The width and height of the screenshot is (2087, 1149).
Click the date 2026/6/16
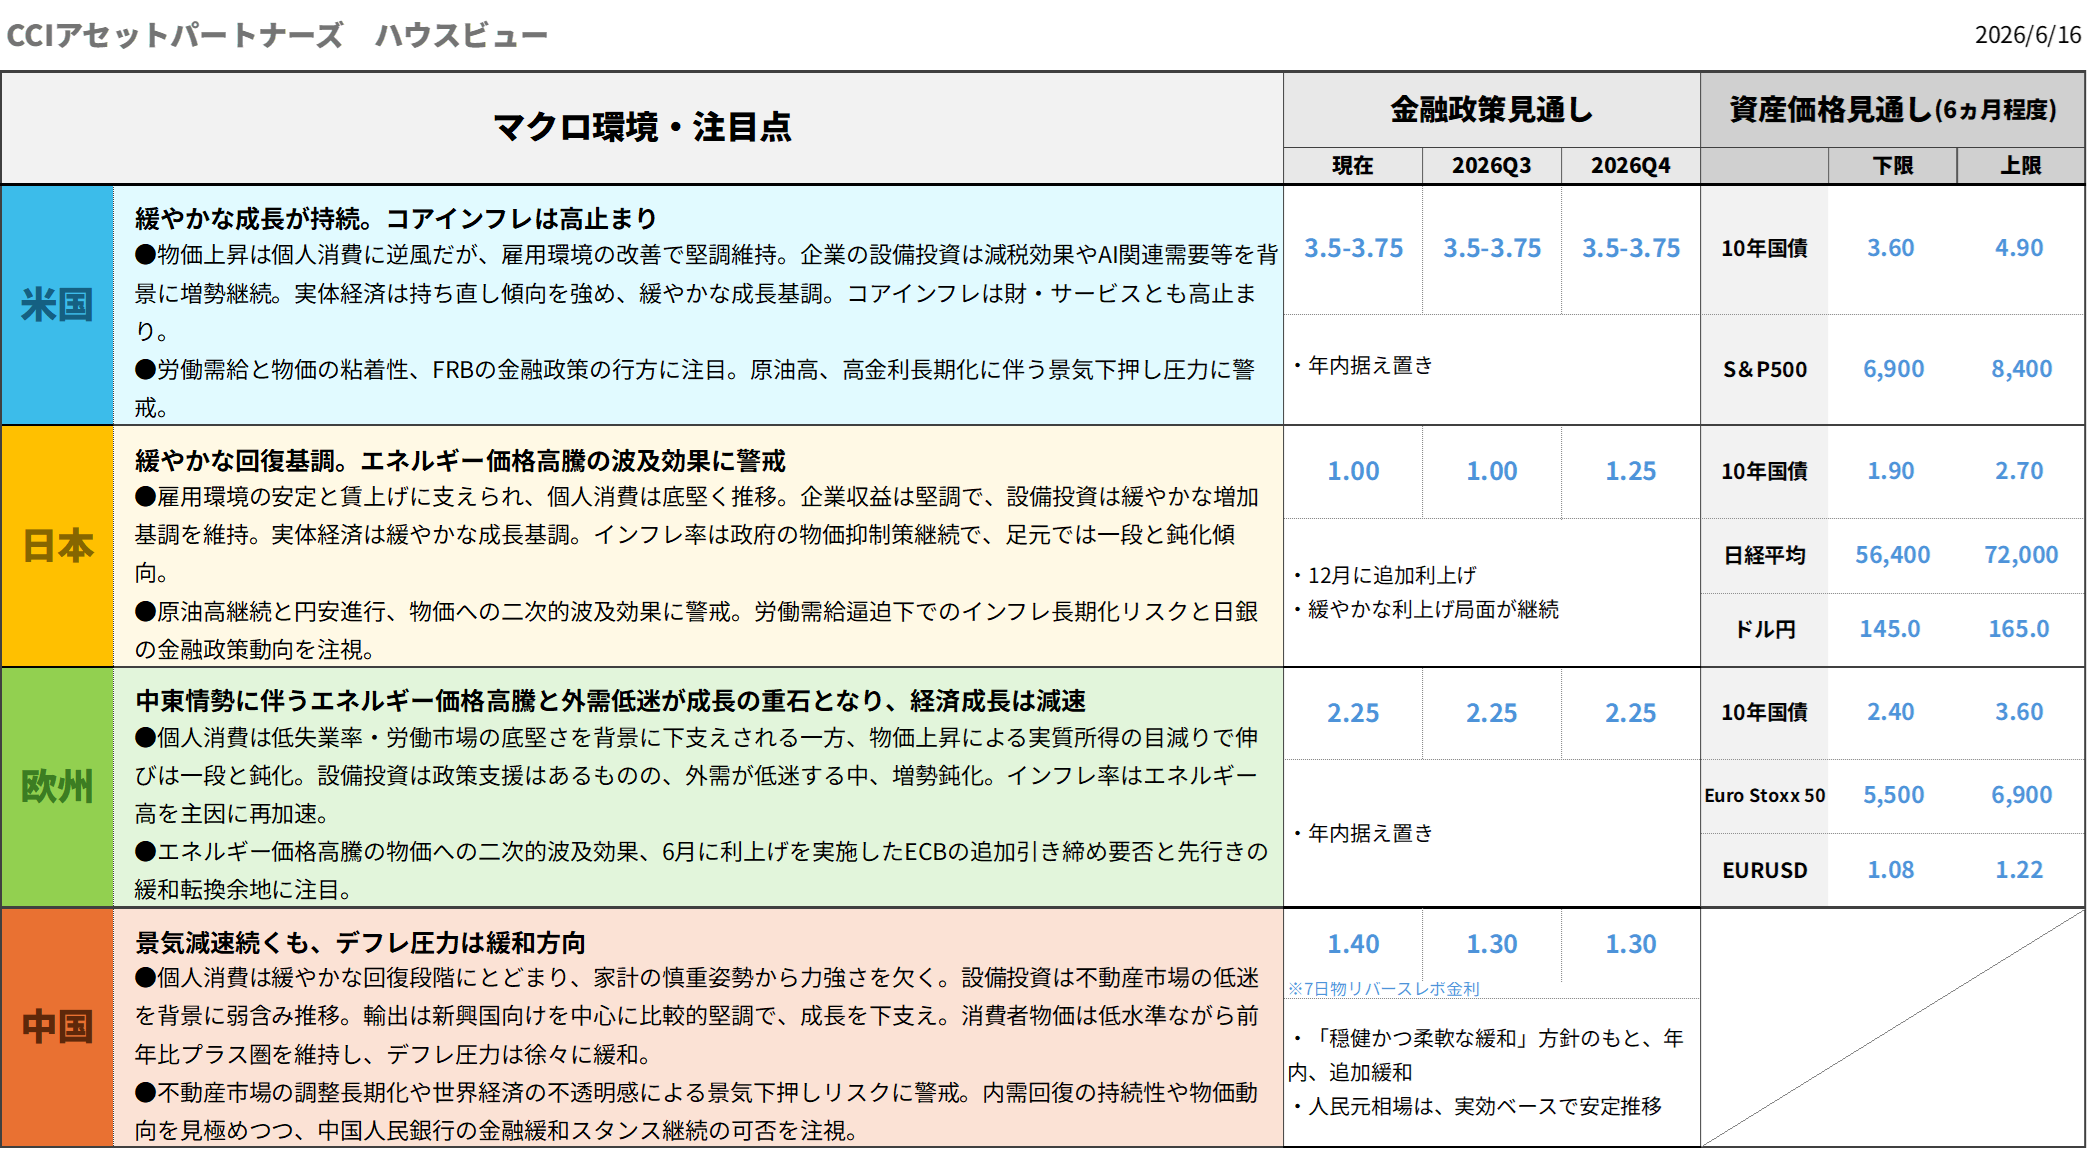tap(2028, 35)
